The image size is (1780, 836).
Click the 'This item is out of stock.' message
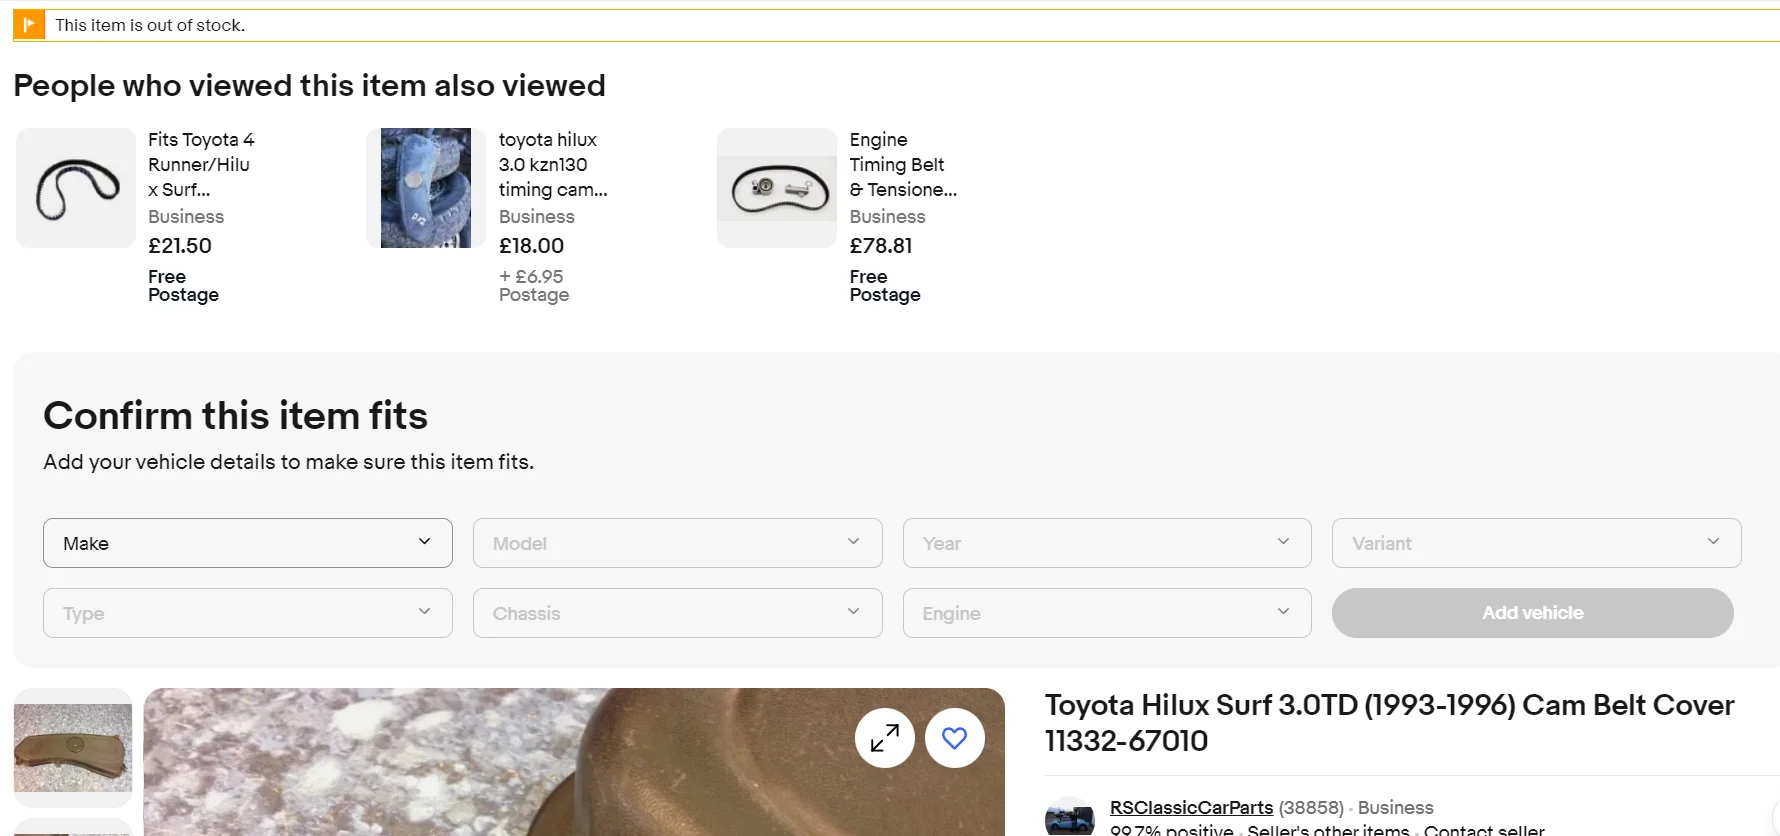(150, 25)
